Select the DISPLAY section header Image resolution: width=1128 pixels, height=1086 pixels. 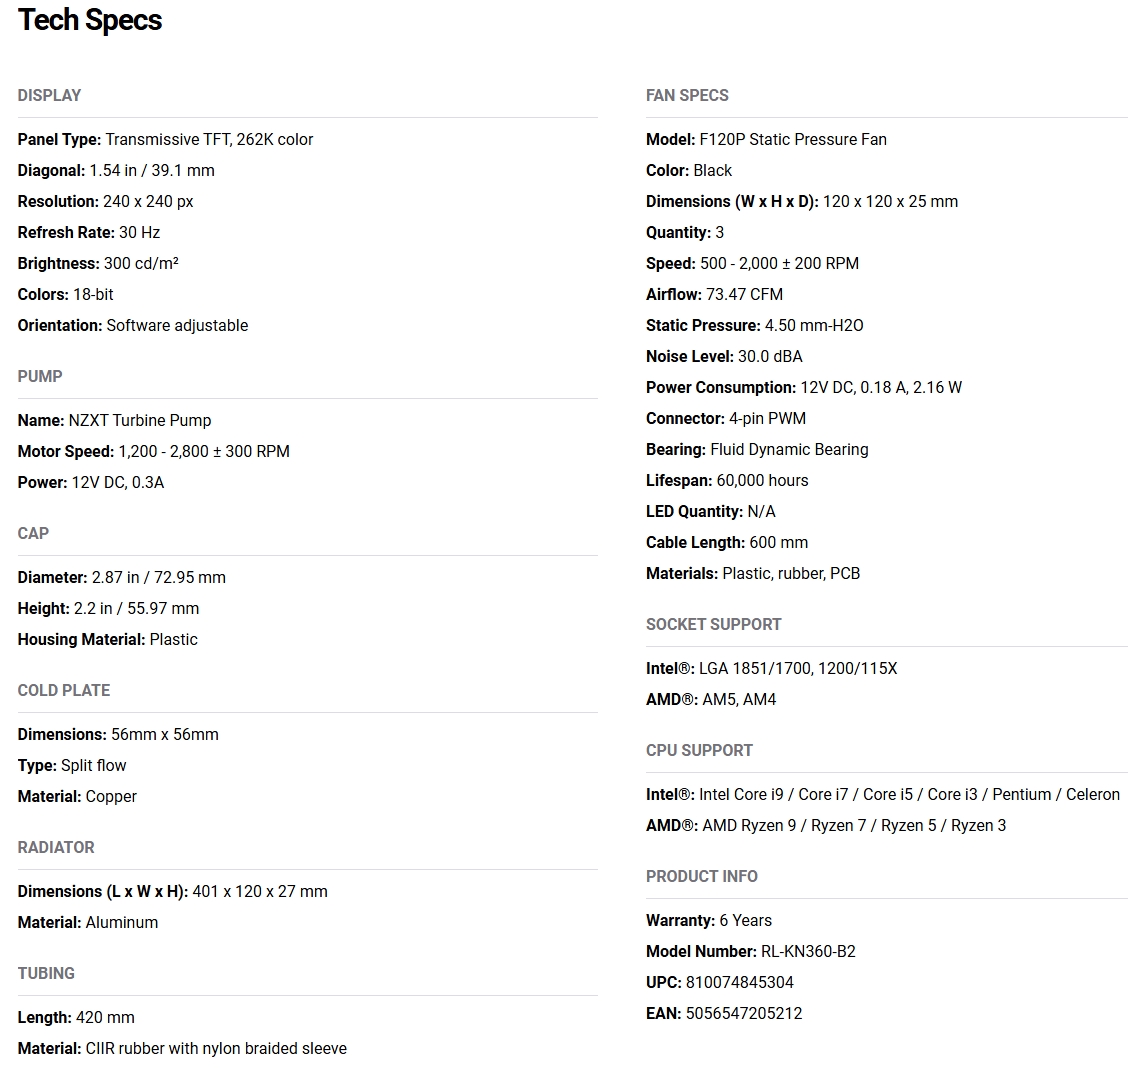coord(50,96)
